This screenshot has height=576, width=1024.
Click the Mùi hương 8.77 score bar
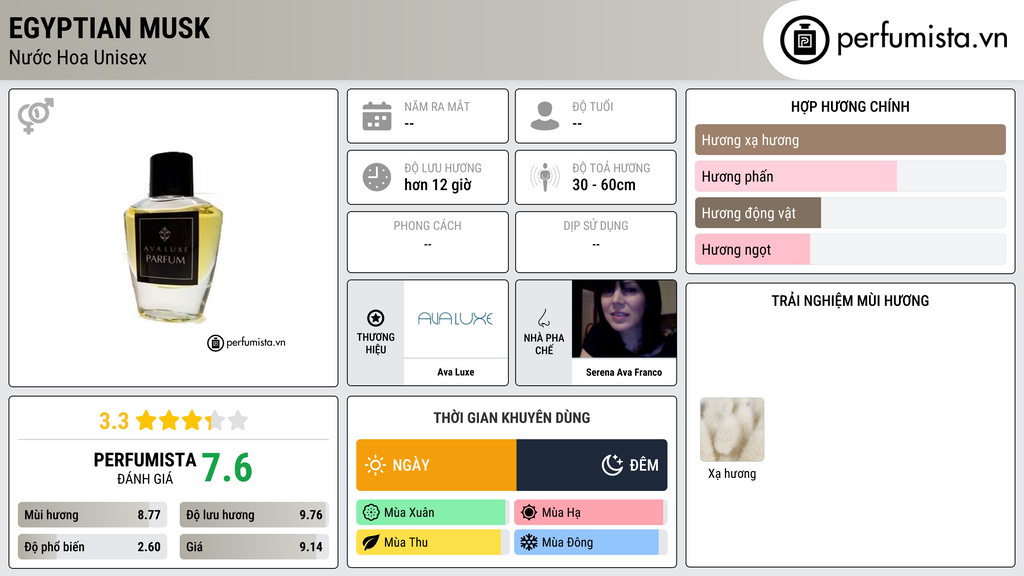click(x=92, y=515)
